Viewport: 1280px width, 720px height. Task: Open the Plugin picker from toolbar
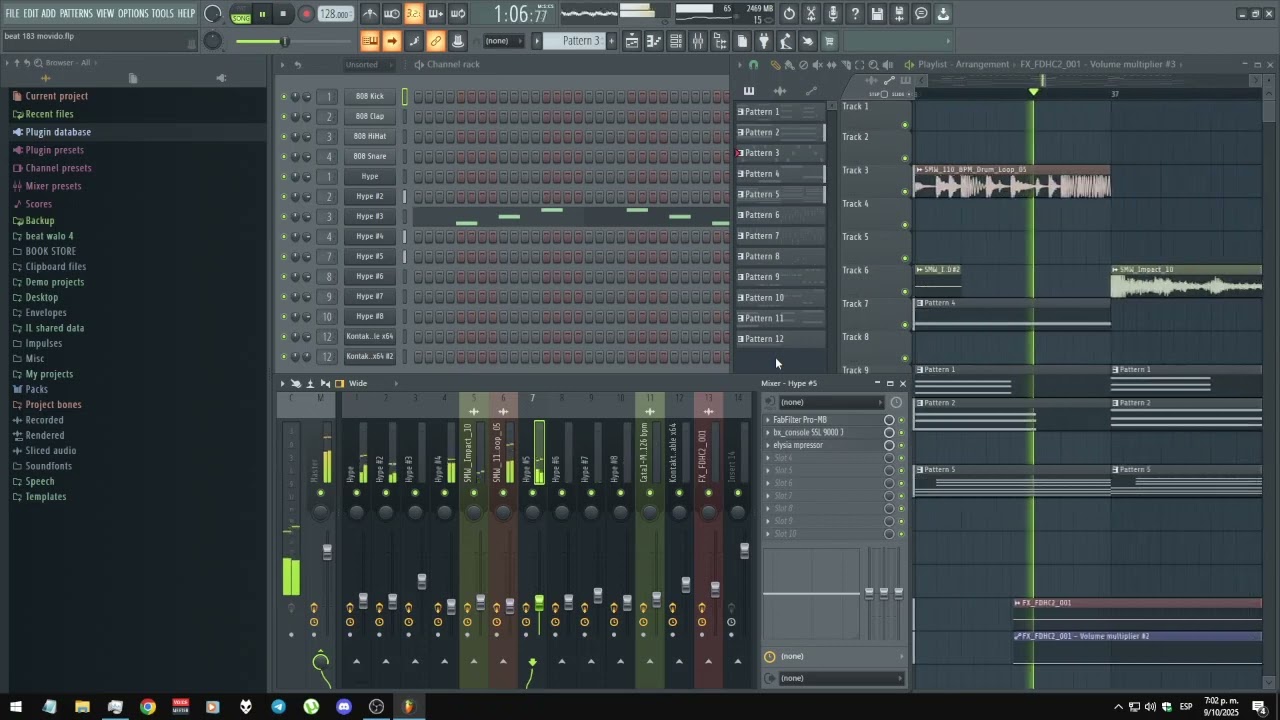(x=764, y=41)
